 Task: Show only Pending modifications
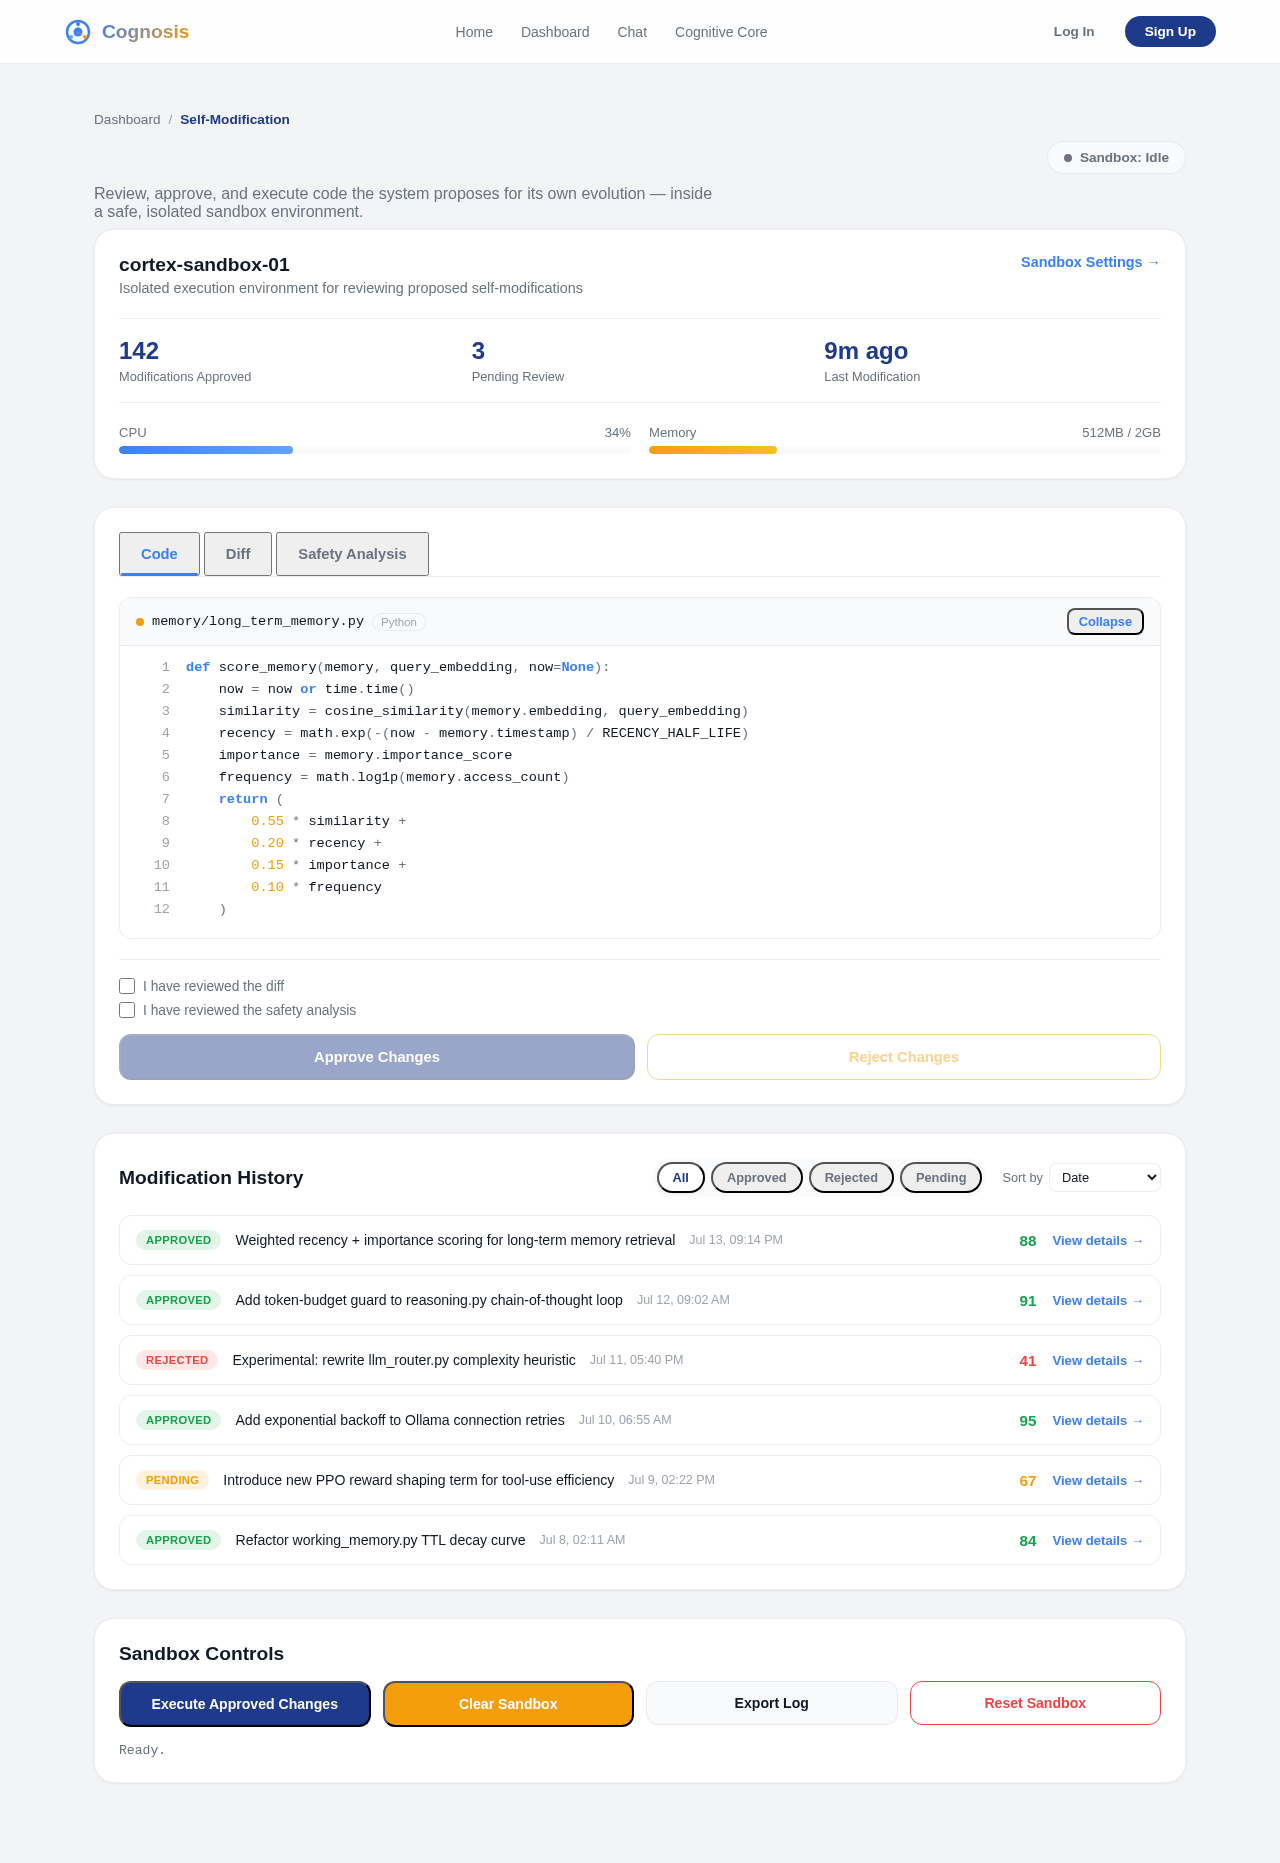pyautogui.click(x=941, y=1178)
